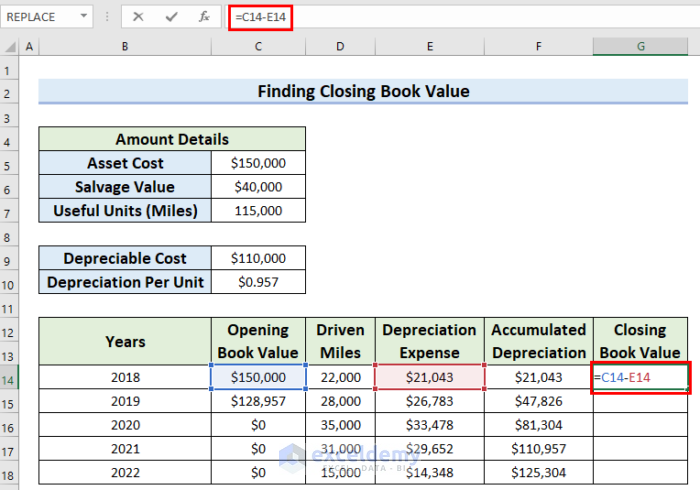Confirm the formula with the Enter checkmark
The image size is (700, 490).
171,17
